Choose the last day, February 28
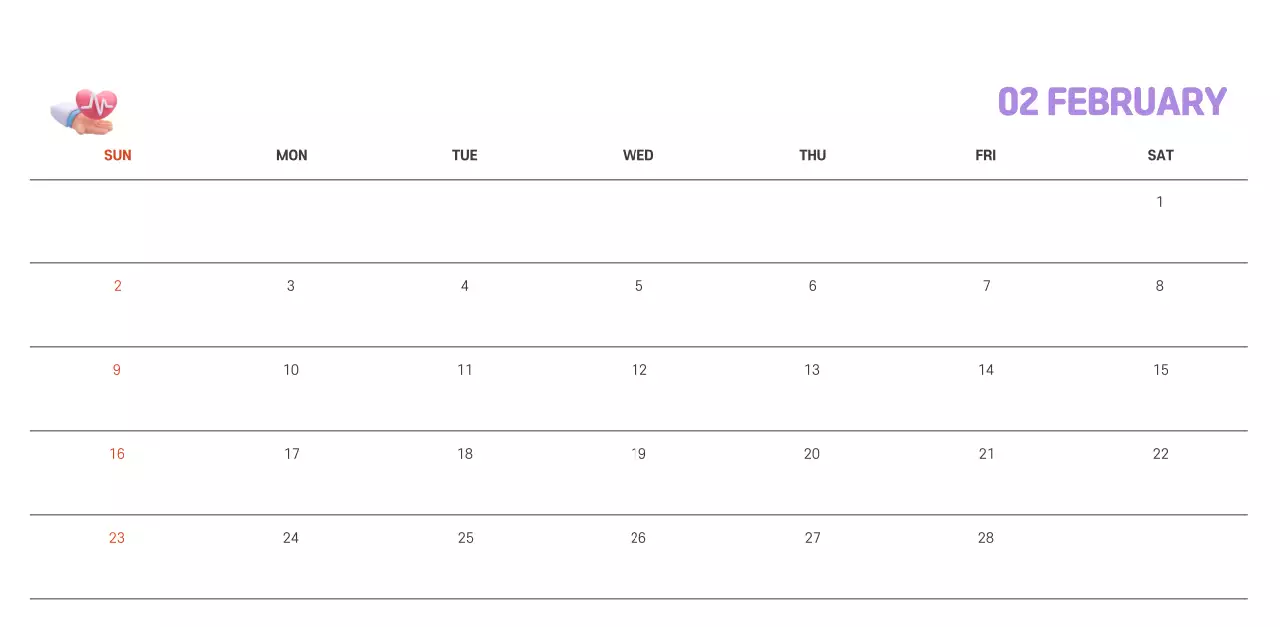1280x627 pixels. click(x=986, y=538)
